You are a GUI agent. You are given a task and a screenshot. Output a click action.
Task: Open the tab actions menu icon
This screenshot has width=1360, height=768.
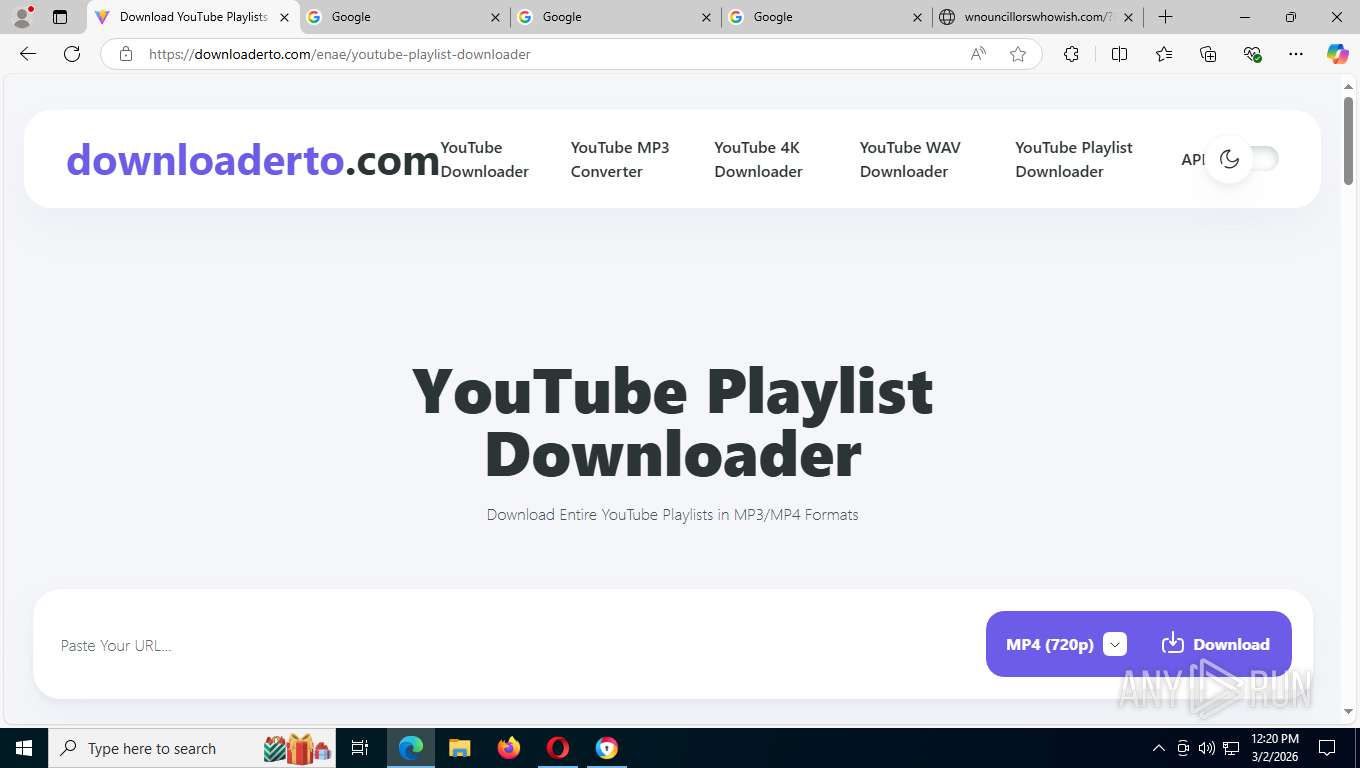[60, 17]
